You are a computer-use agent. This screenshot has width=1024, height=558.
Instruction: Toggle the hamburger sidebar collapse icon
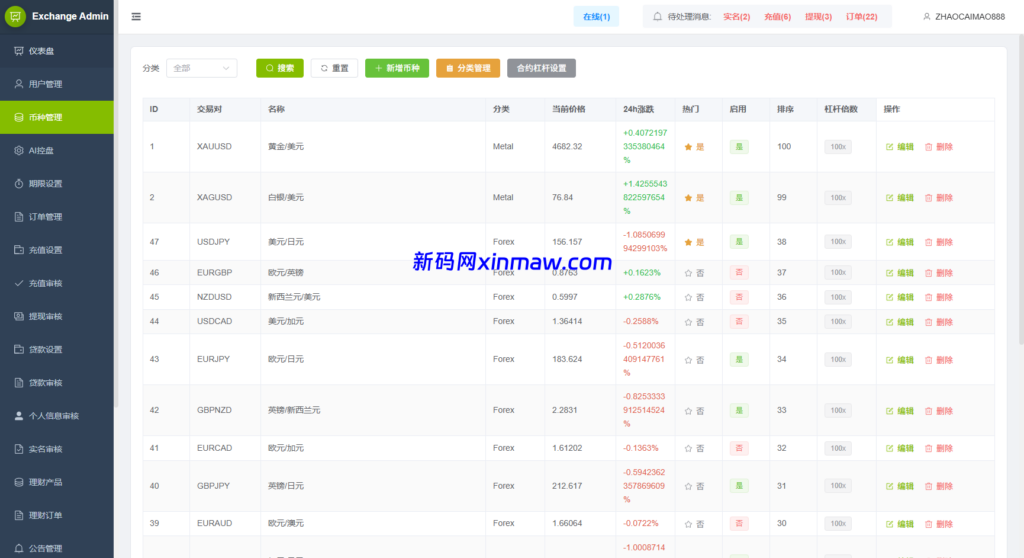click(x=136, y=16)
